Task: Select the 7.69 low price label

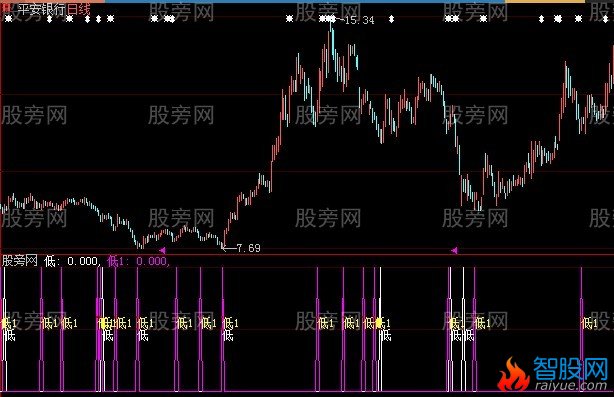Action: click(x=248, y=248)
